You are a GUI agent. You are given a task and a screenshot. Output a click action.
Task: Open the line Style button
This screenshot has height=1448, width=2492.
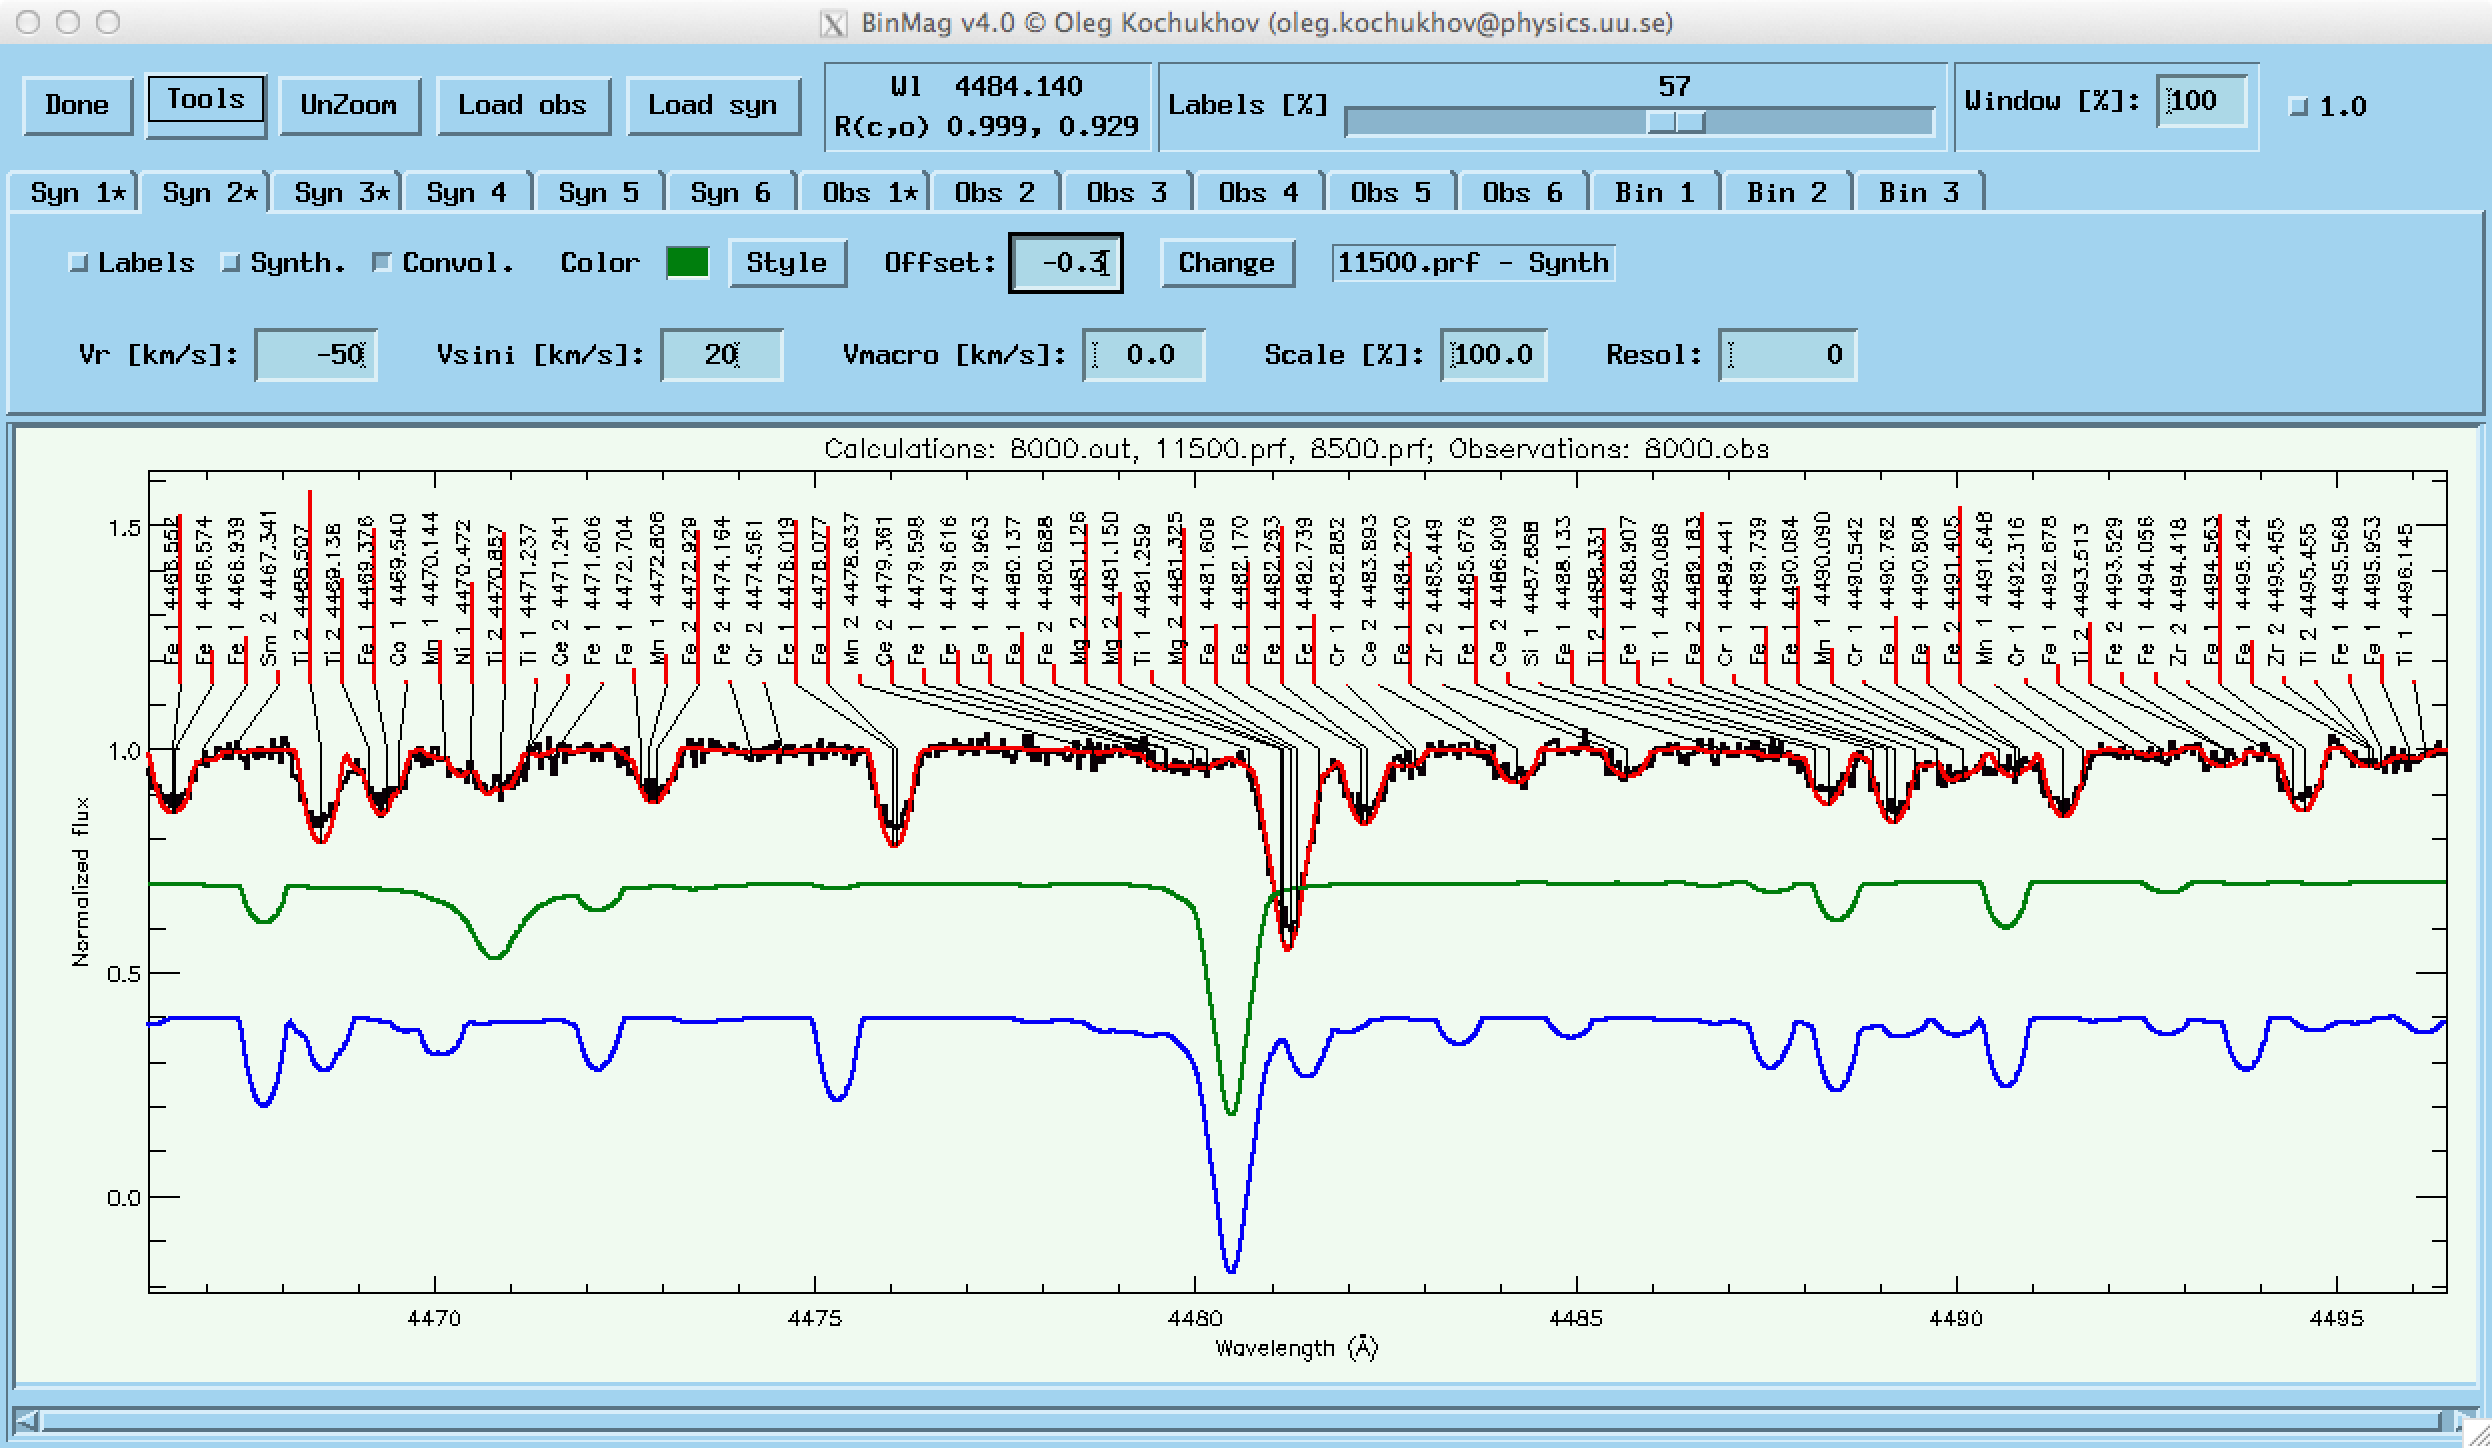point(786,263)
